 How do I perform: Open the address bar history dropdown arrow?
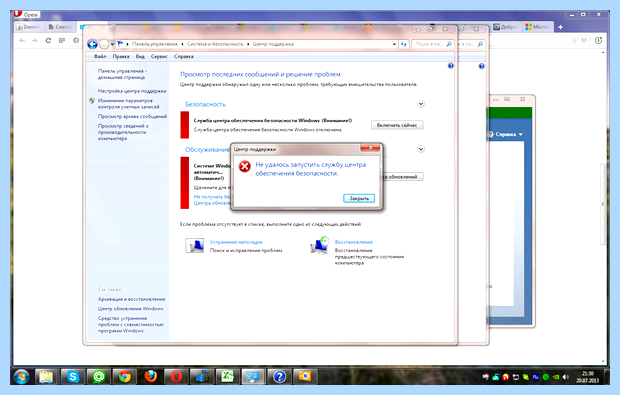[x=394, y=44]
